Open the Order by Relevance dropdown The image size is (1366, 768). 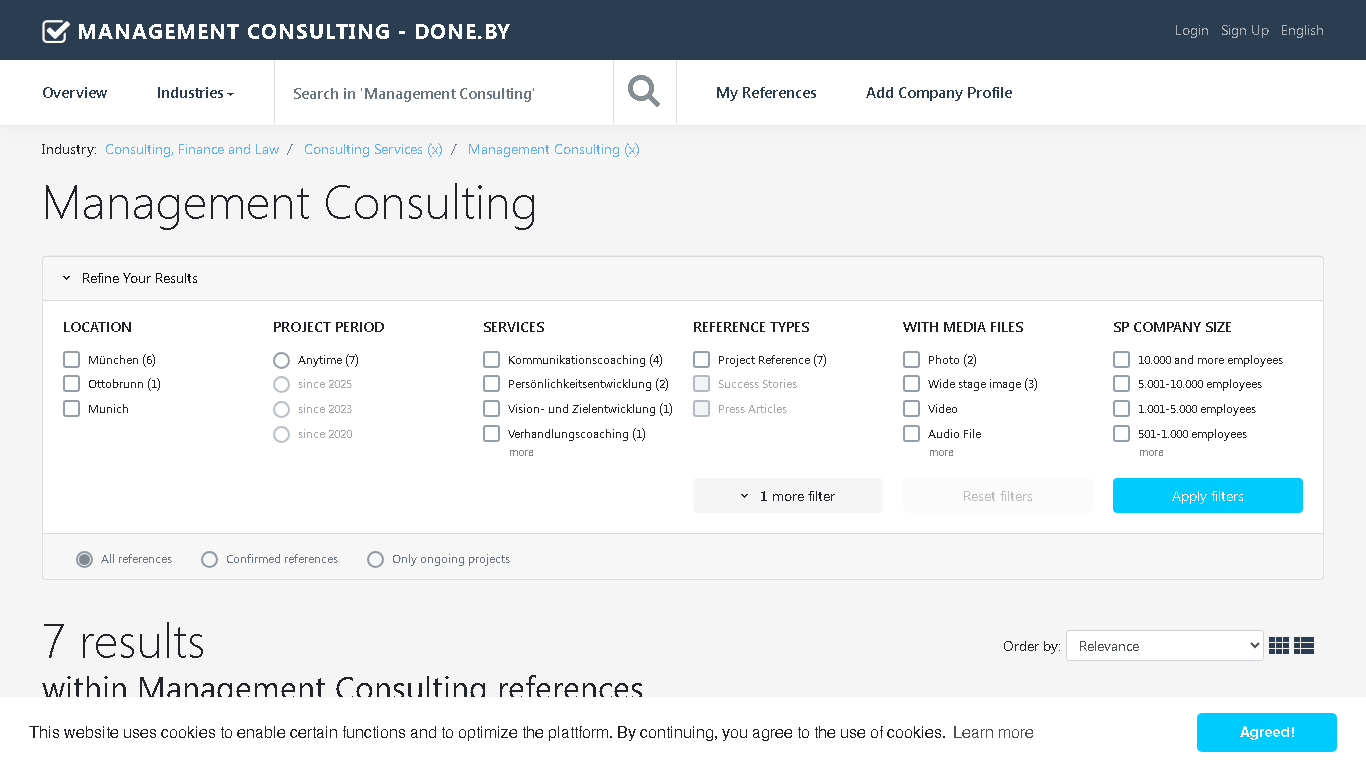coord(1165,646)
